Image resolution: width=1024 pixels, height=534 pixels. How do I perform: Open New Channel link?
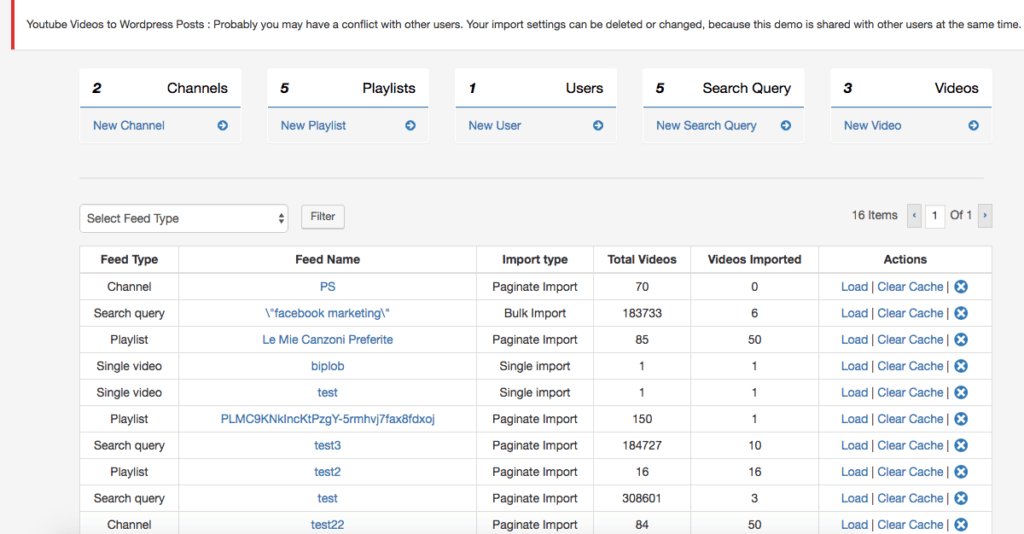click(129, 125)
